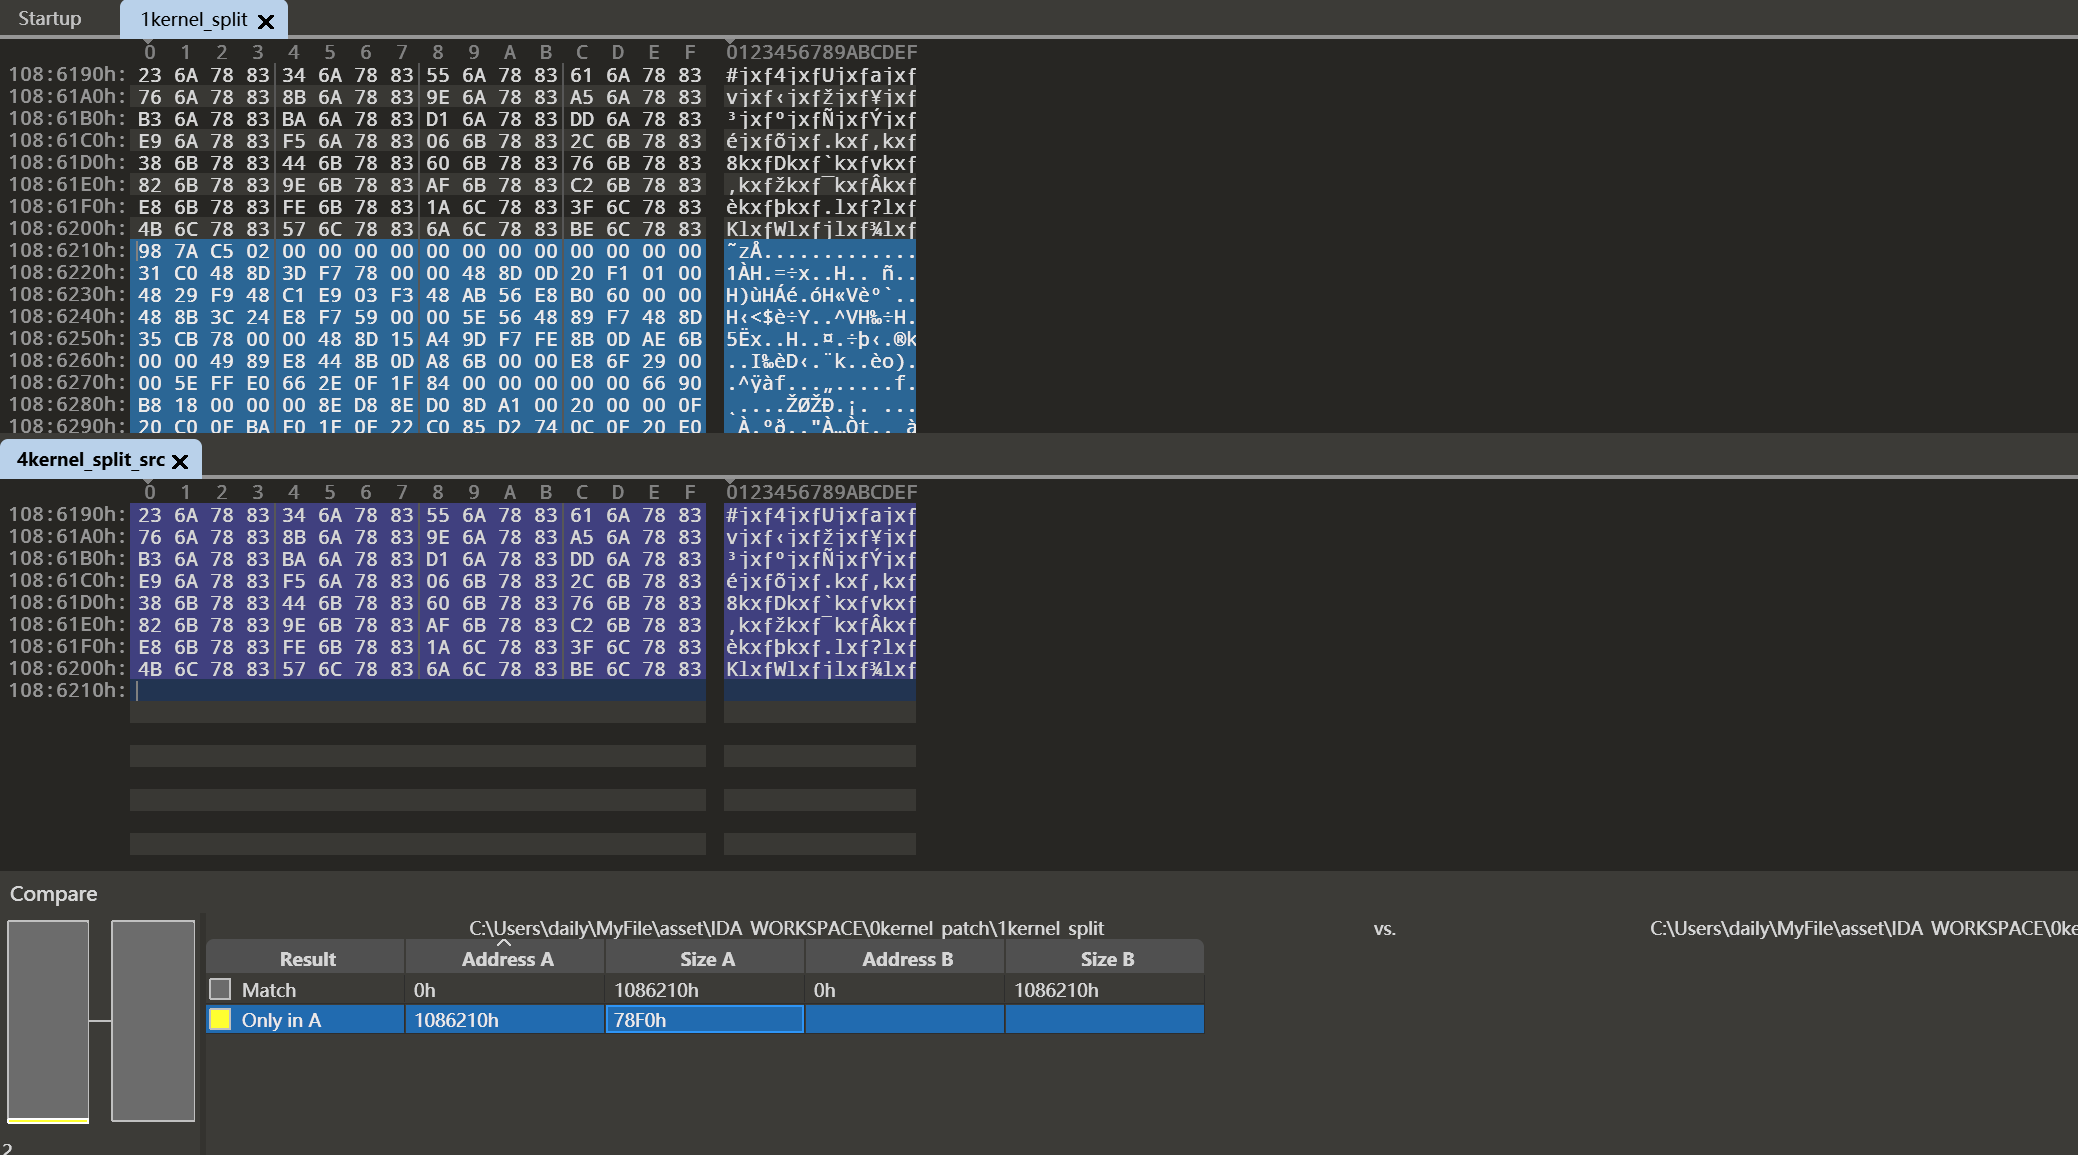Click the gray Match color swatch
The image size is (2078, 1155).
coord(220,989)
